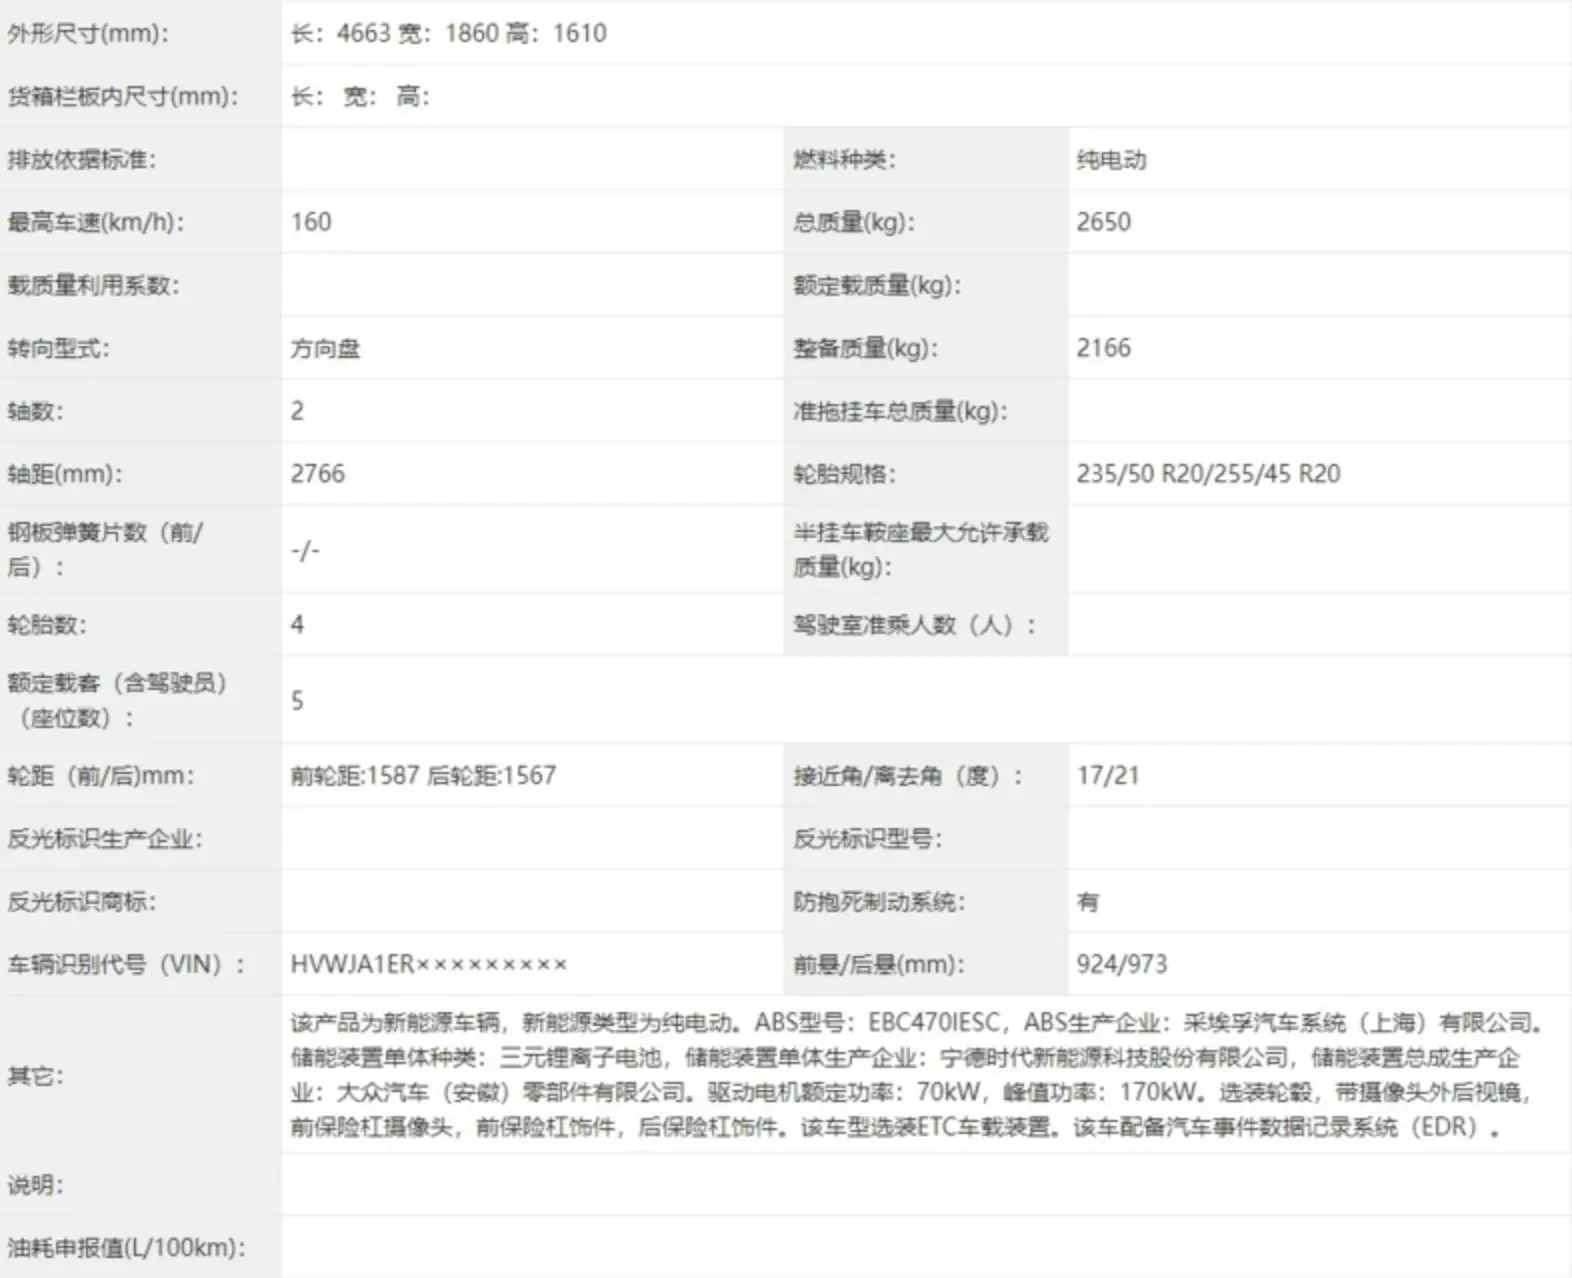Select the 外形尺寸(mm) label

[87, 33]
